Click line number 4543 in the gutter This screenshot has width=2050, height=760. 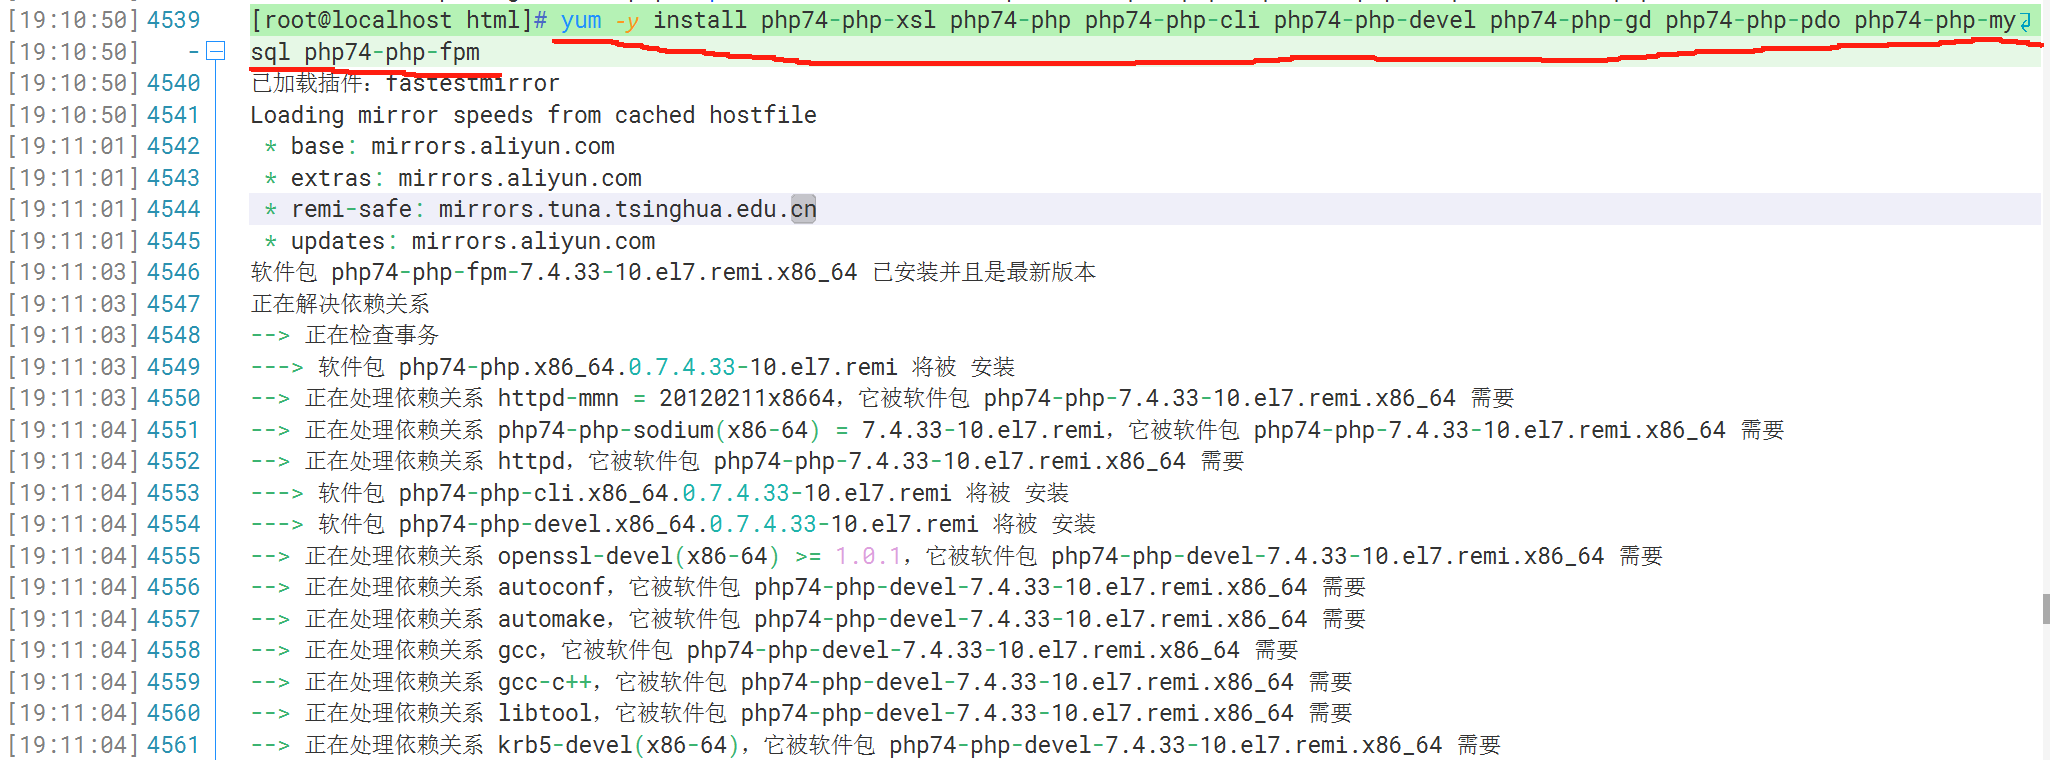coord(174,178)
